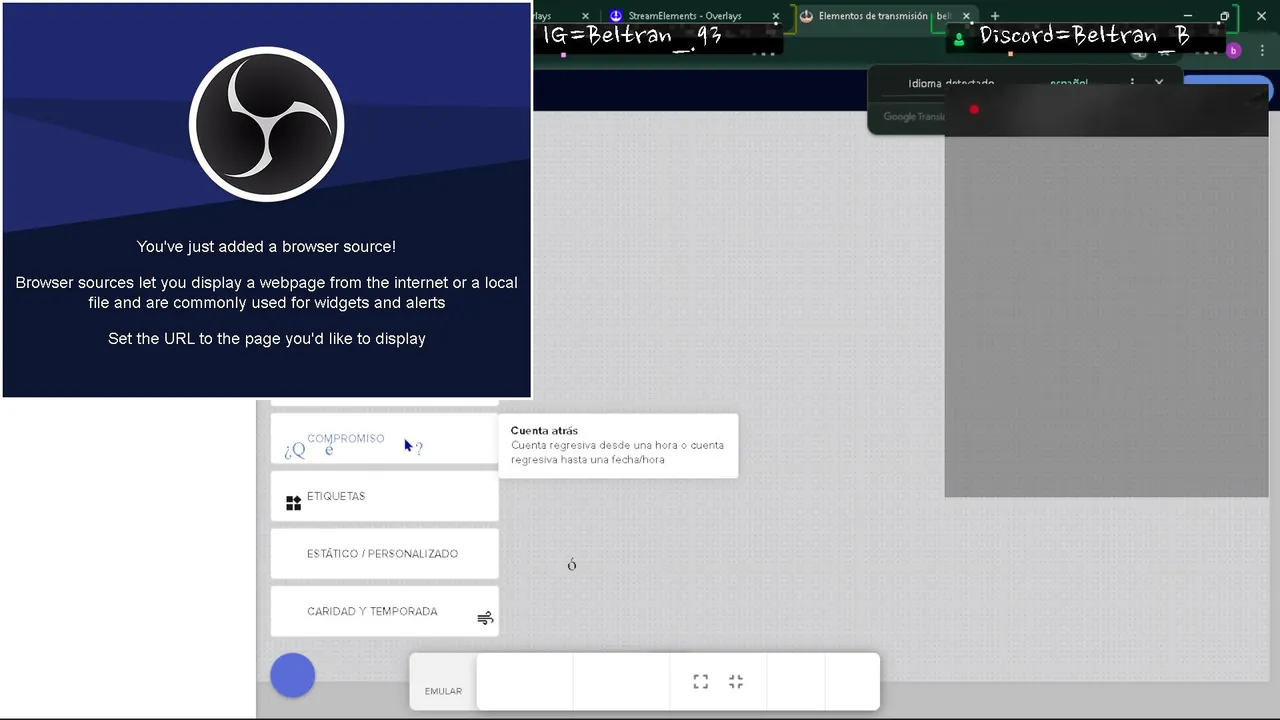Click the fullscreen expand icon
The height and width of the screenshot is (720, 1280).
(x=701, y=681)
